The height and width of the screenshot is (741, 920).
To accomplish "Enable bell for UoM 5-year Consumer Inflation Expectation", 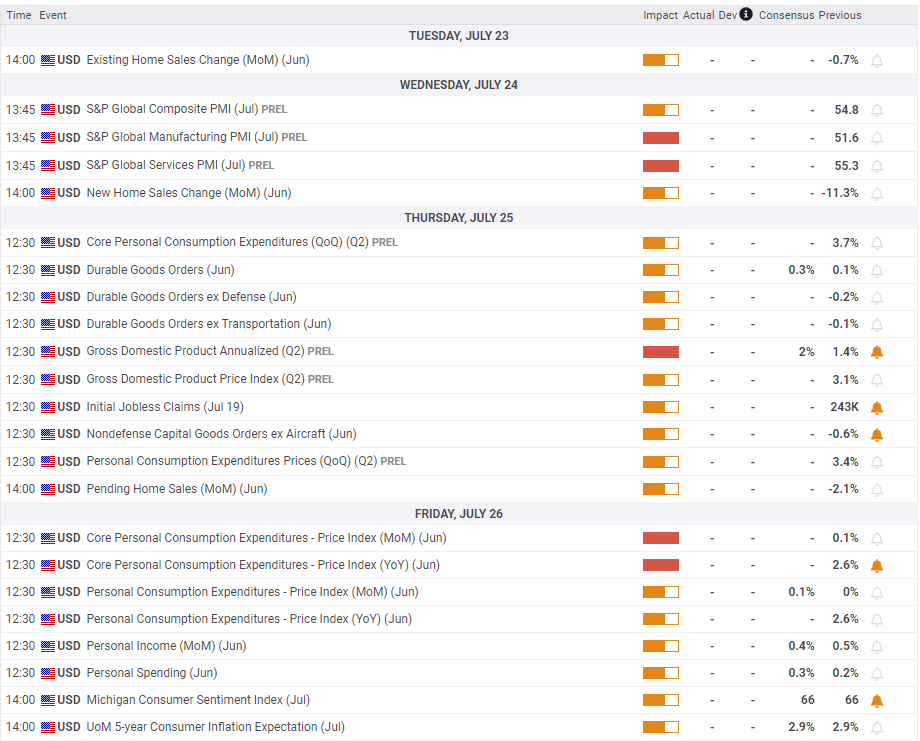I will point(877,728).
